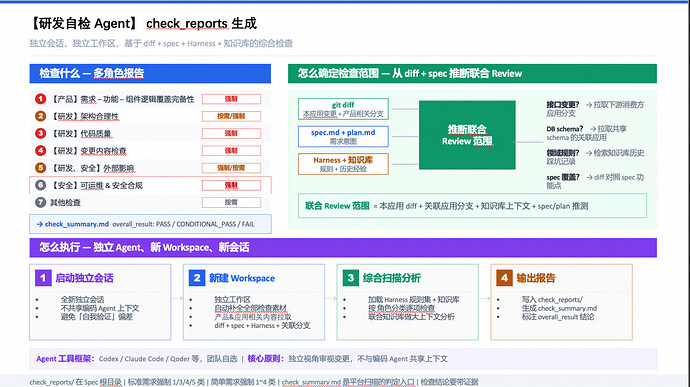Click the 【安全】可运维 & 安全合规 text

(96, 185)
